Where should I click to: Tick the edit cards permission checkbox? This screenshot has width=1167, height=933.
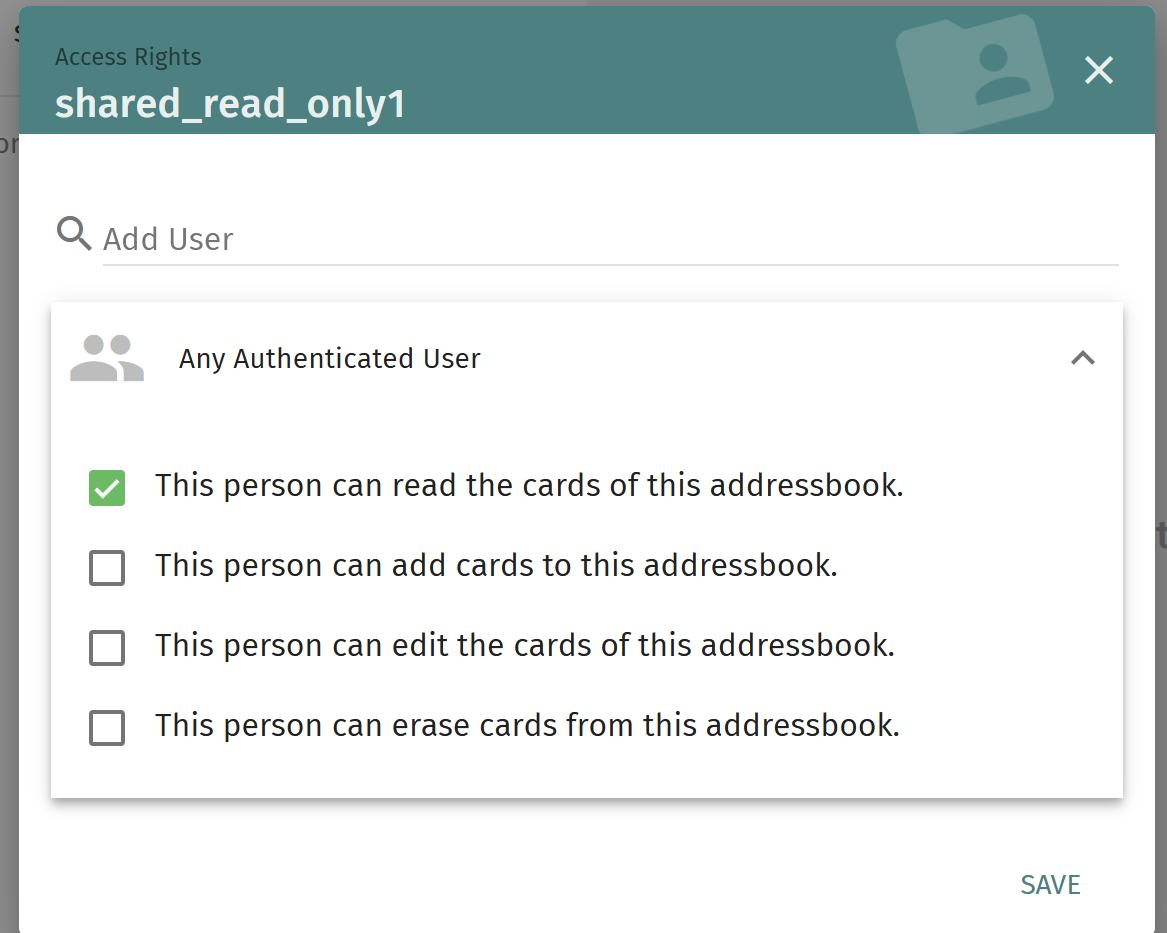pyautogui.click(x=107, y=648)
